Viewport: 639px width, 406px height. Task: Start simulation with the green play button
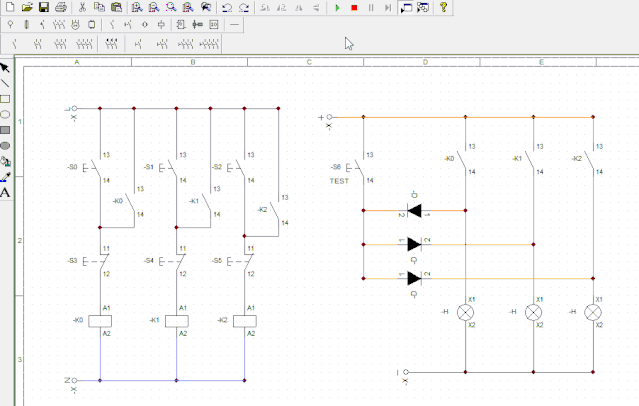click(338, 7)
